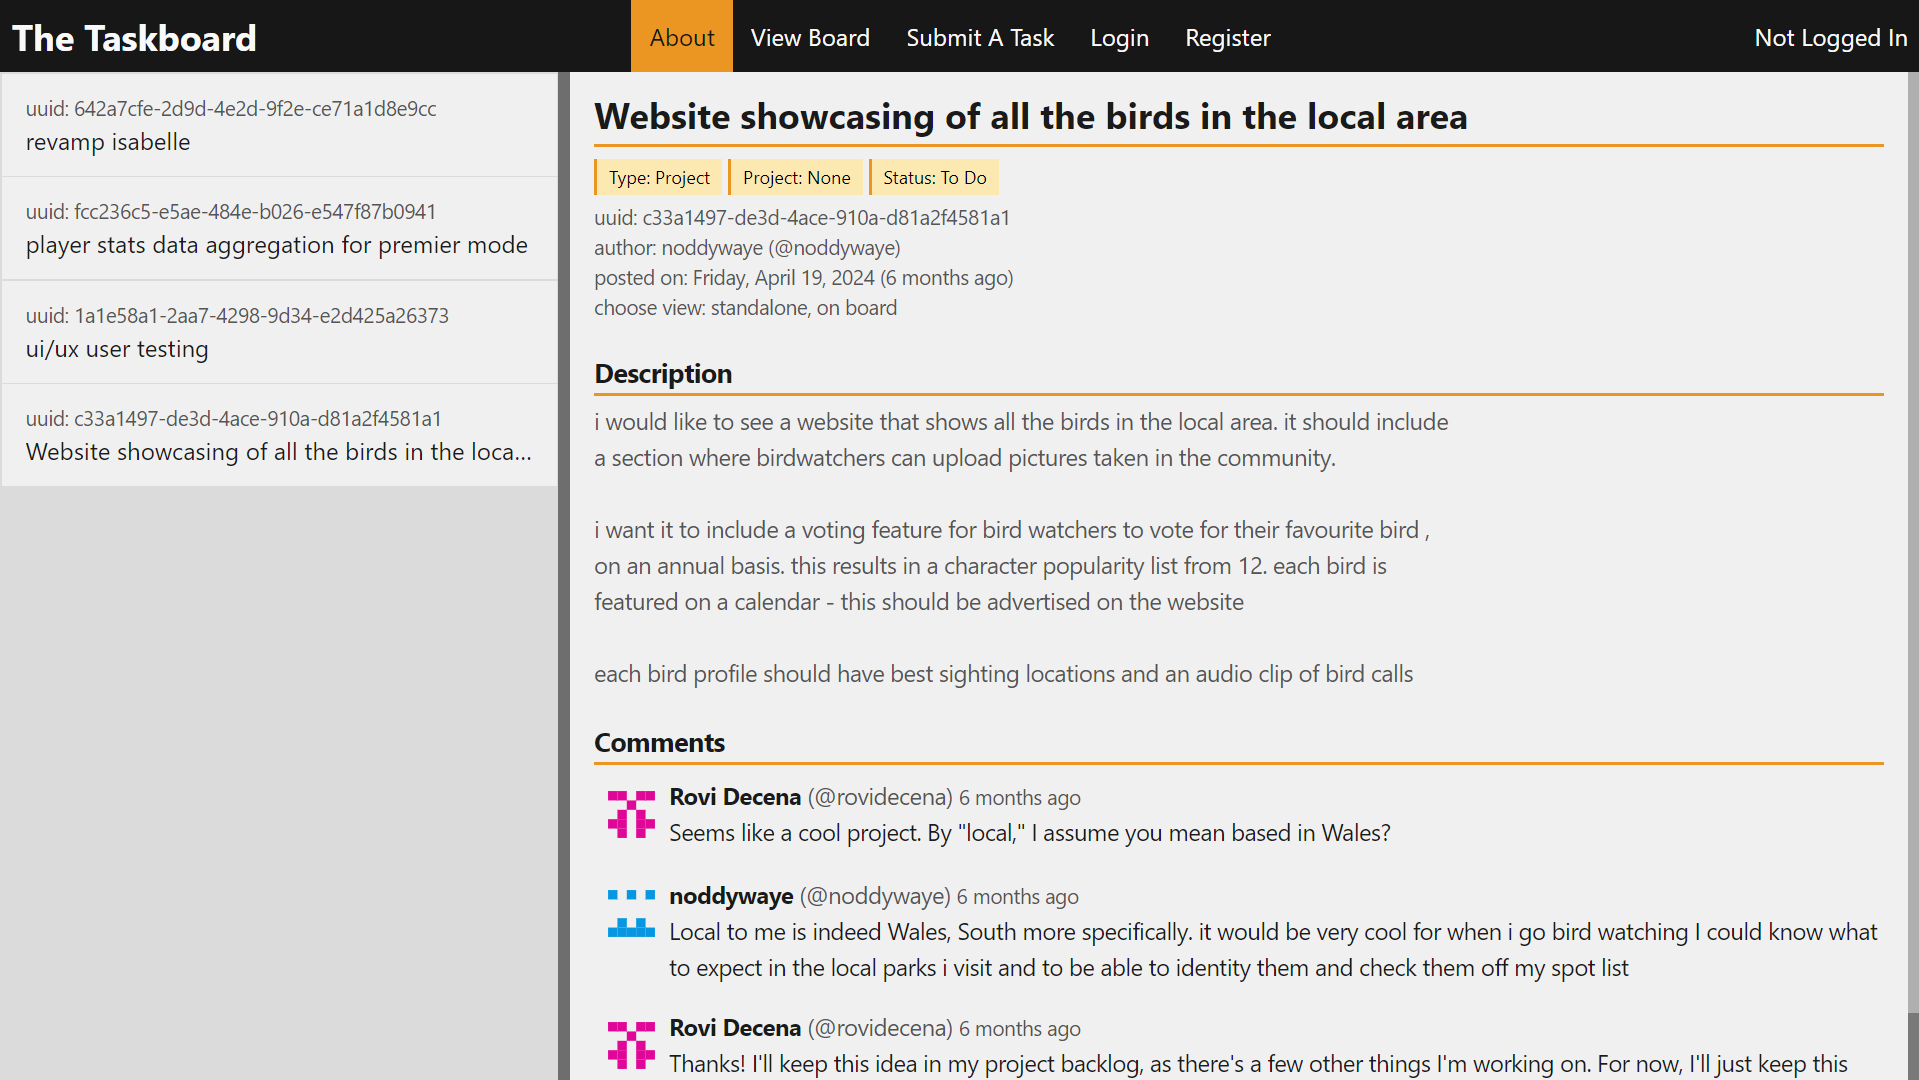Click the Status: To Do badge
Screen dimensions: 1919x1080
coord(934,177)
